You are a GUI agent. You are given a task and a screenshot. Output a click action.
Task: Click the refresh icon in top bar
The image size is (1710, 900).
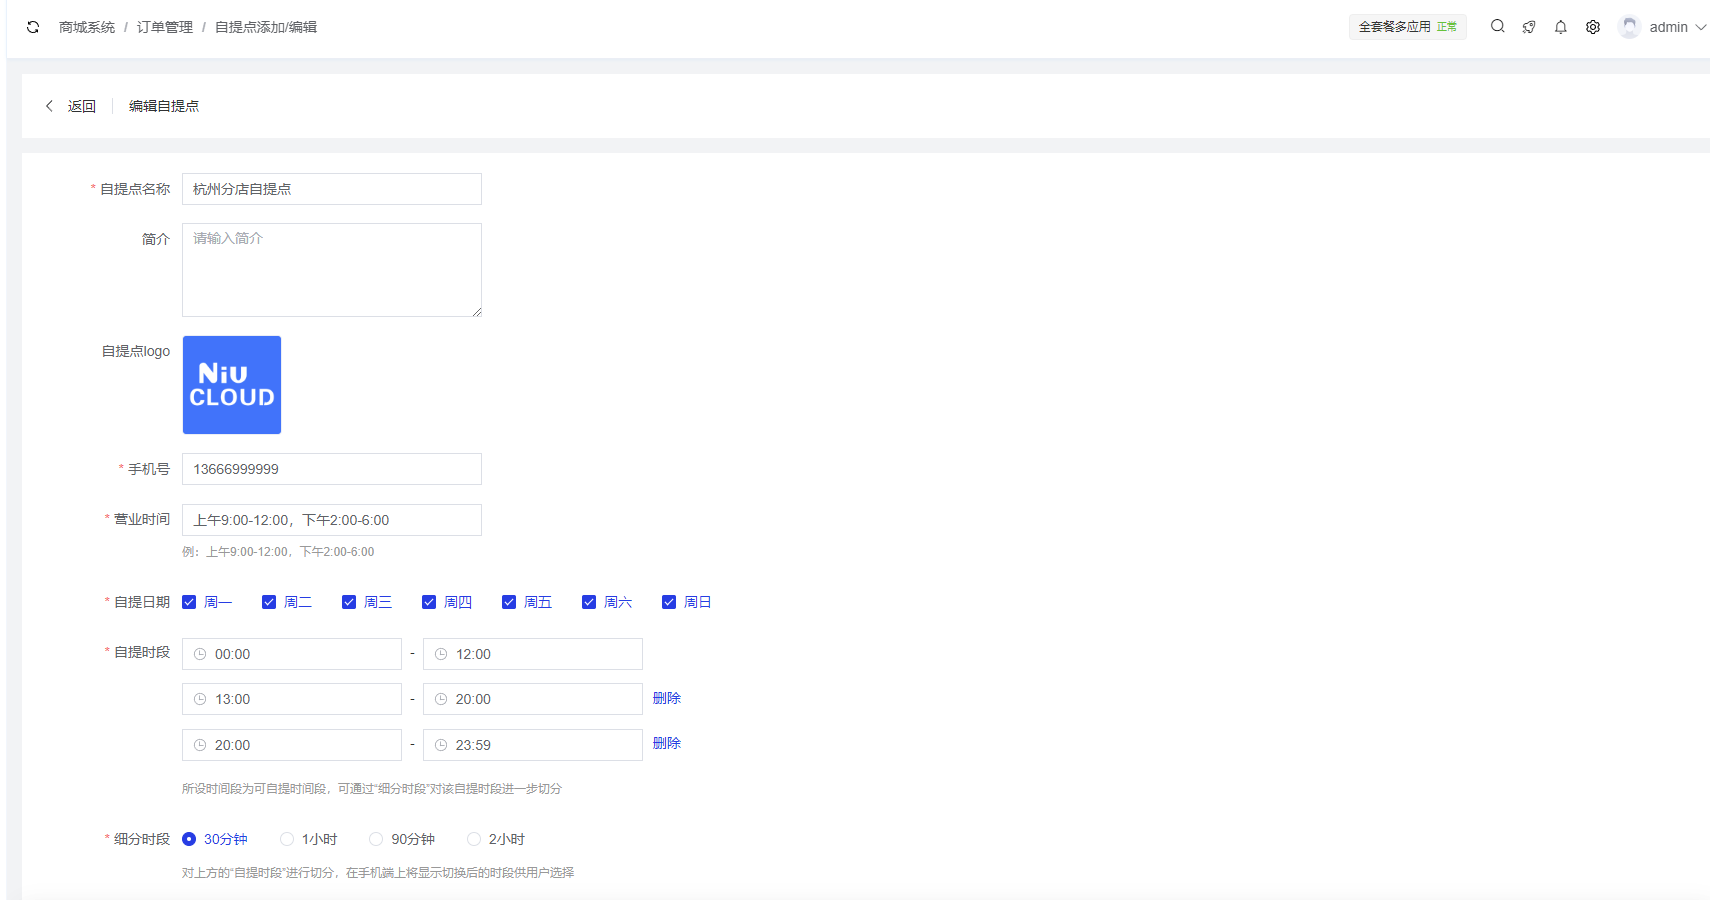pyautogui.click(x=33, y=27)
